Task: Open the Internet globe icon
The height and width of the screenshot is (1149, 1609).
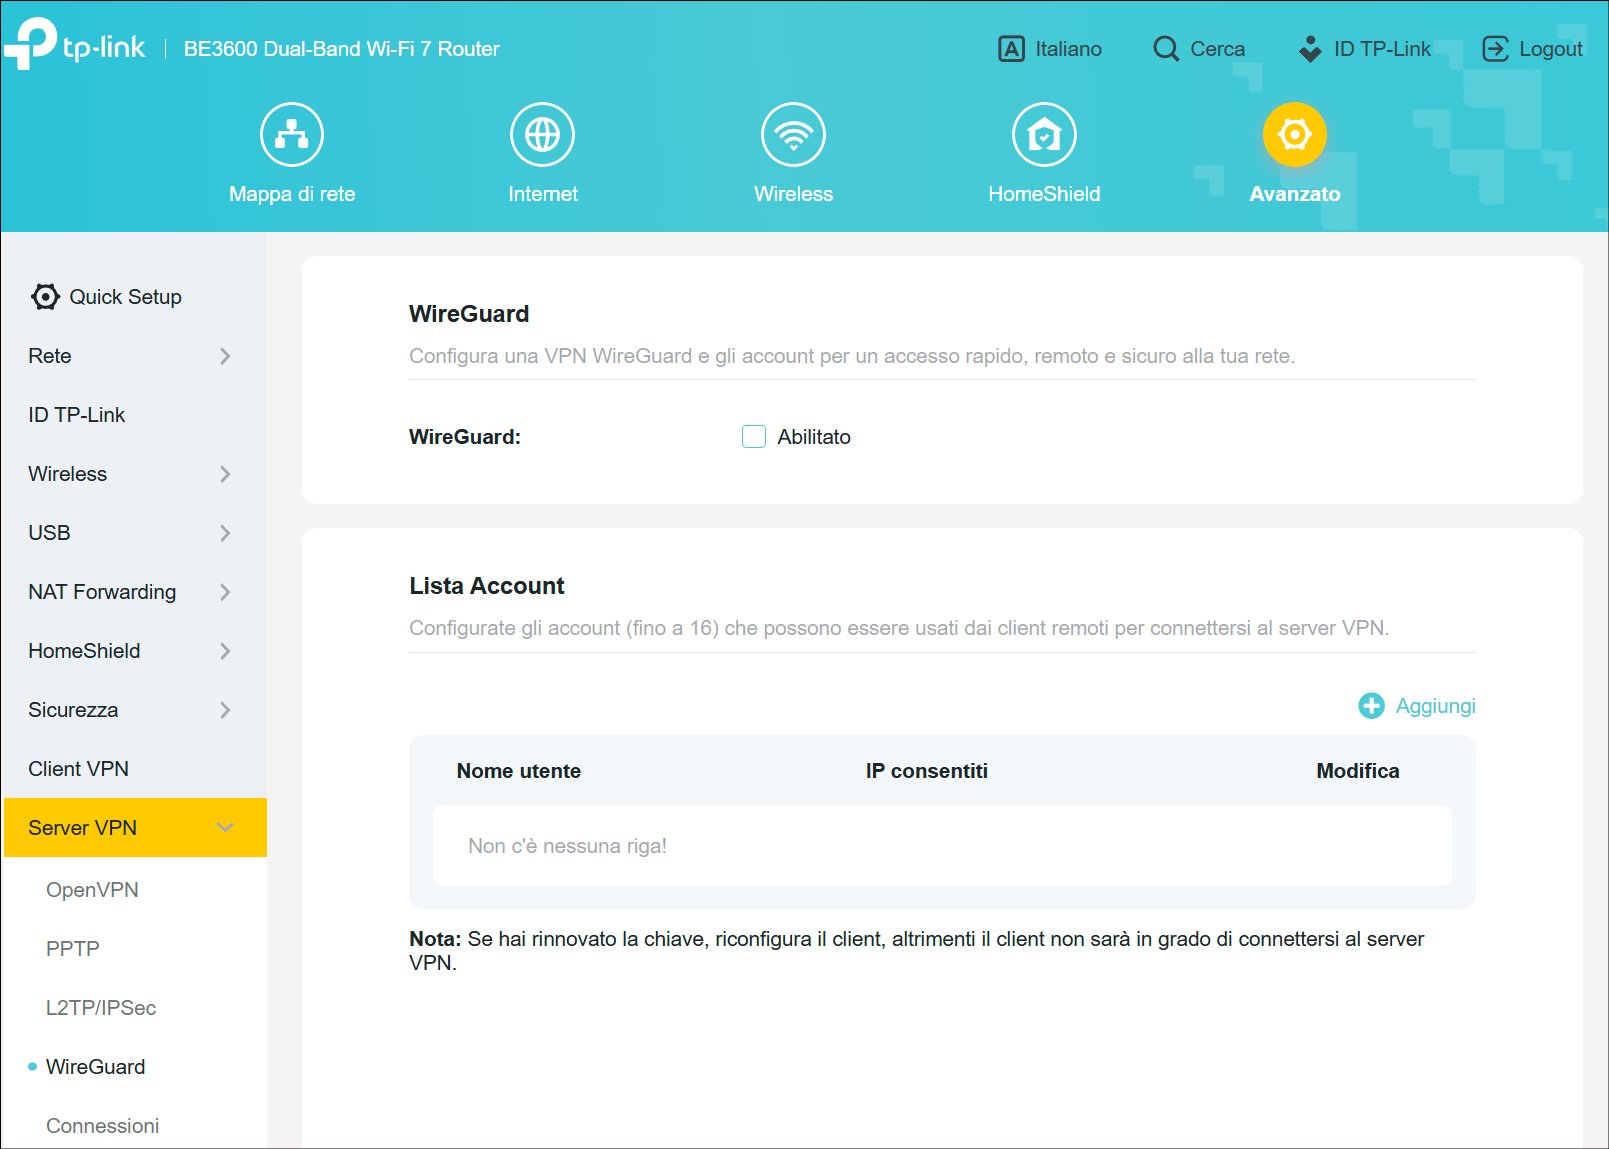Action: tap(542, 134)
